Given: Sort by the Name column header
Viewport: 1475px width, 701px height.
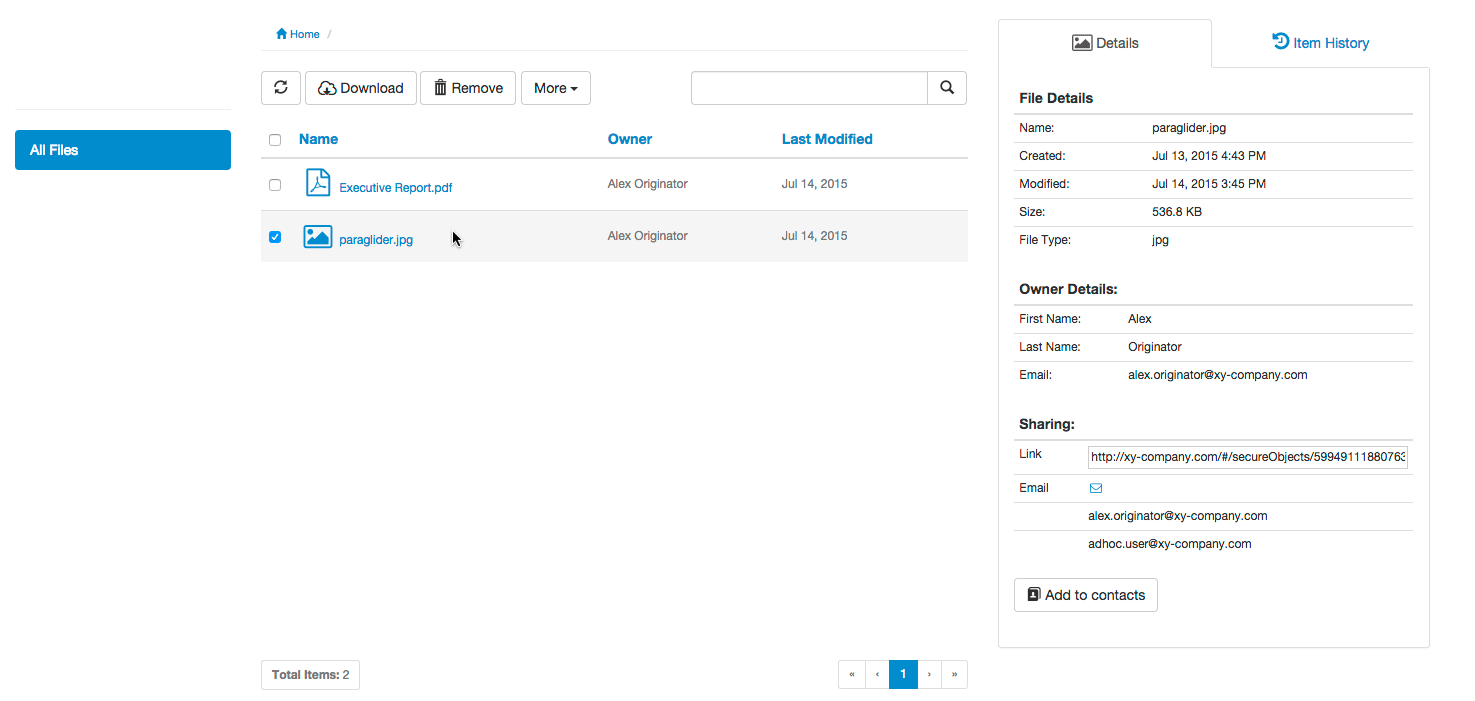Looking at the screenshot, I should 318,139.
